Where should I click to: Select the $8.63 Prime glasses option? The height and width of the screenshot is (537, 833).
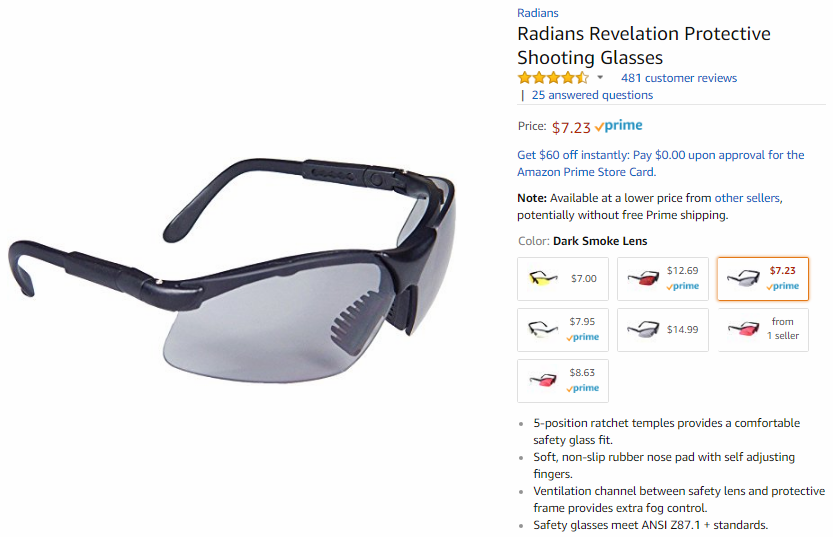click(x=563, y=381)
